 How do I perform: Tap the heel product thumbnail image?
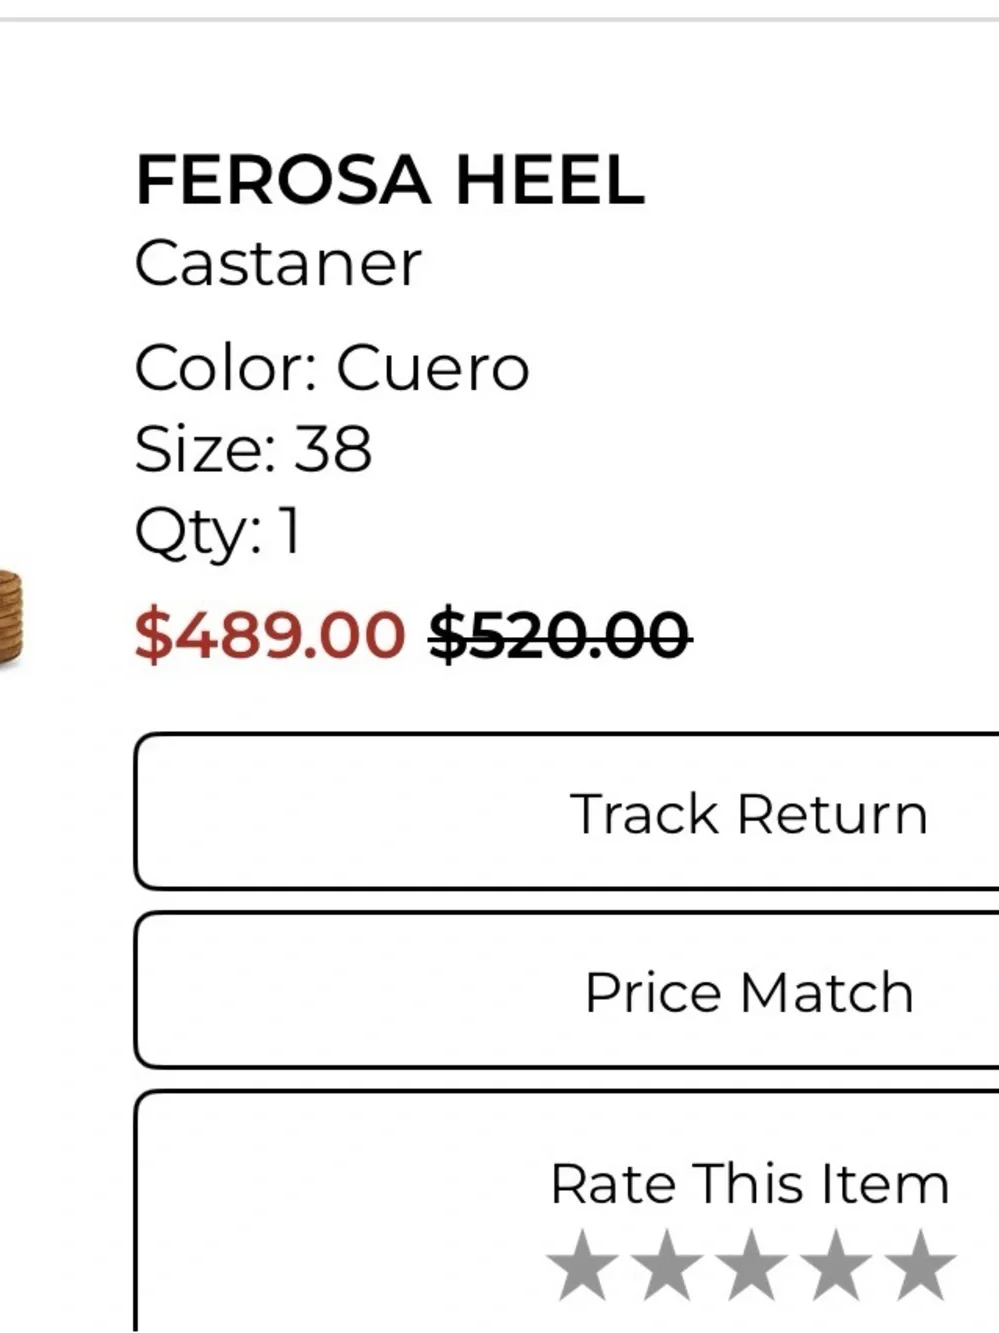10,617
